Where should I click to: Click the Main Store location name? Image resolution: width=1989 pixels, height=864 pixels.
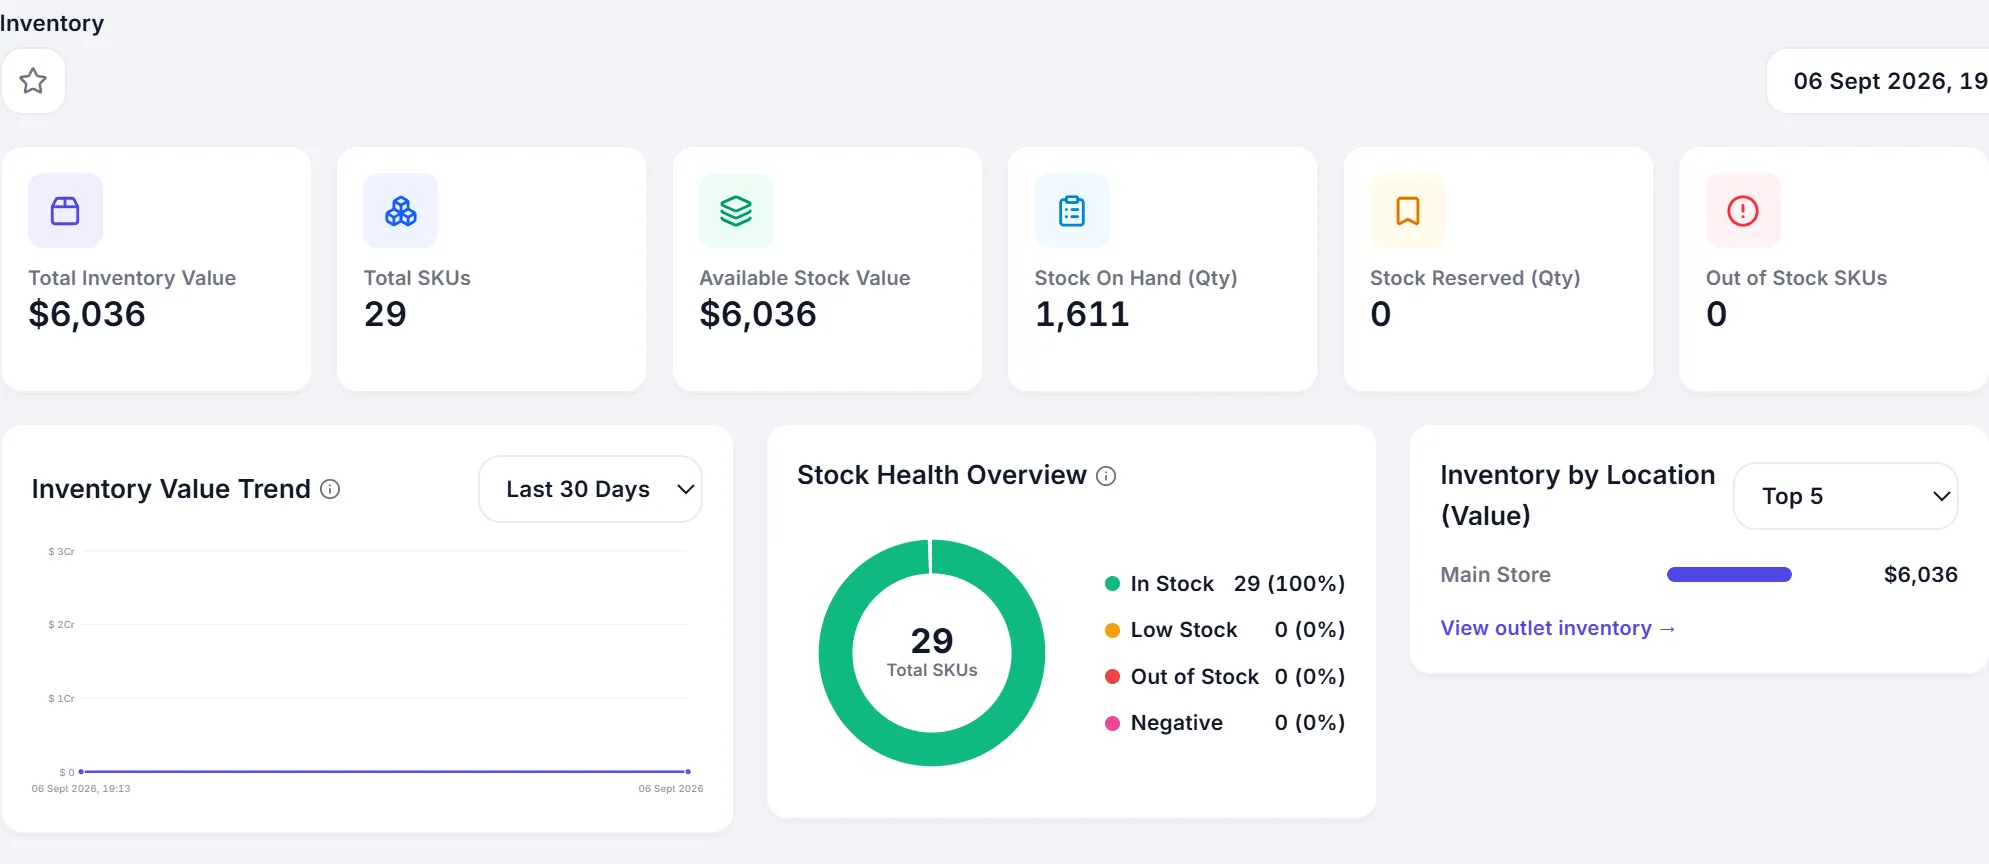tap(1495, 575)
